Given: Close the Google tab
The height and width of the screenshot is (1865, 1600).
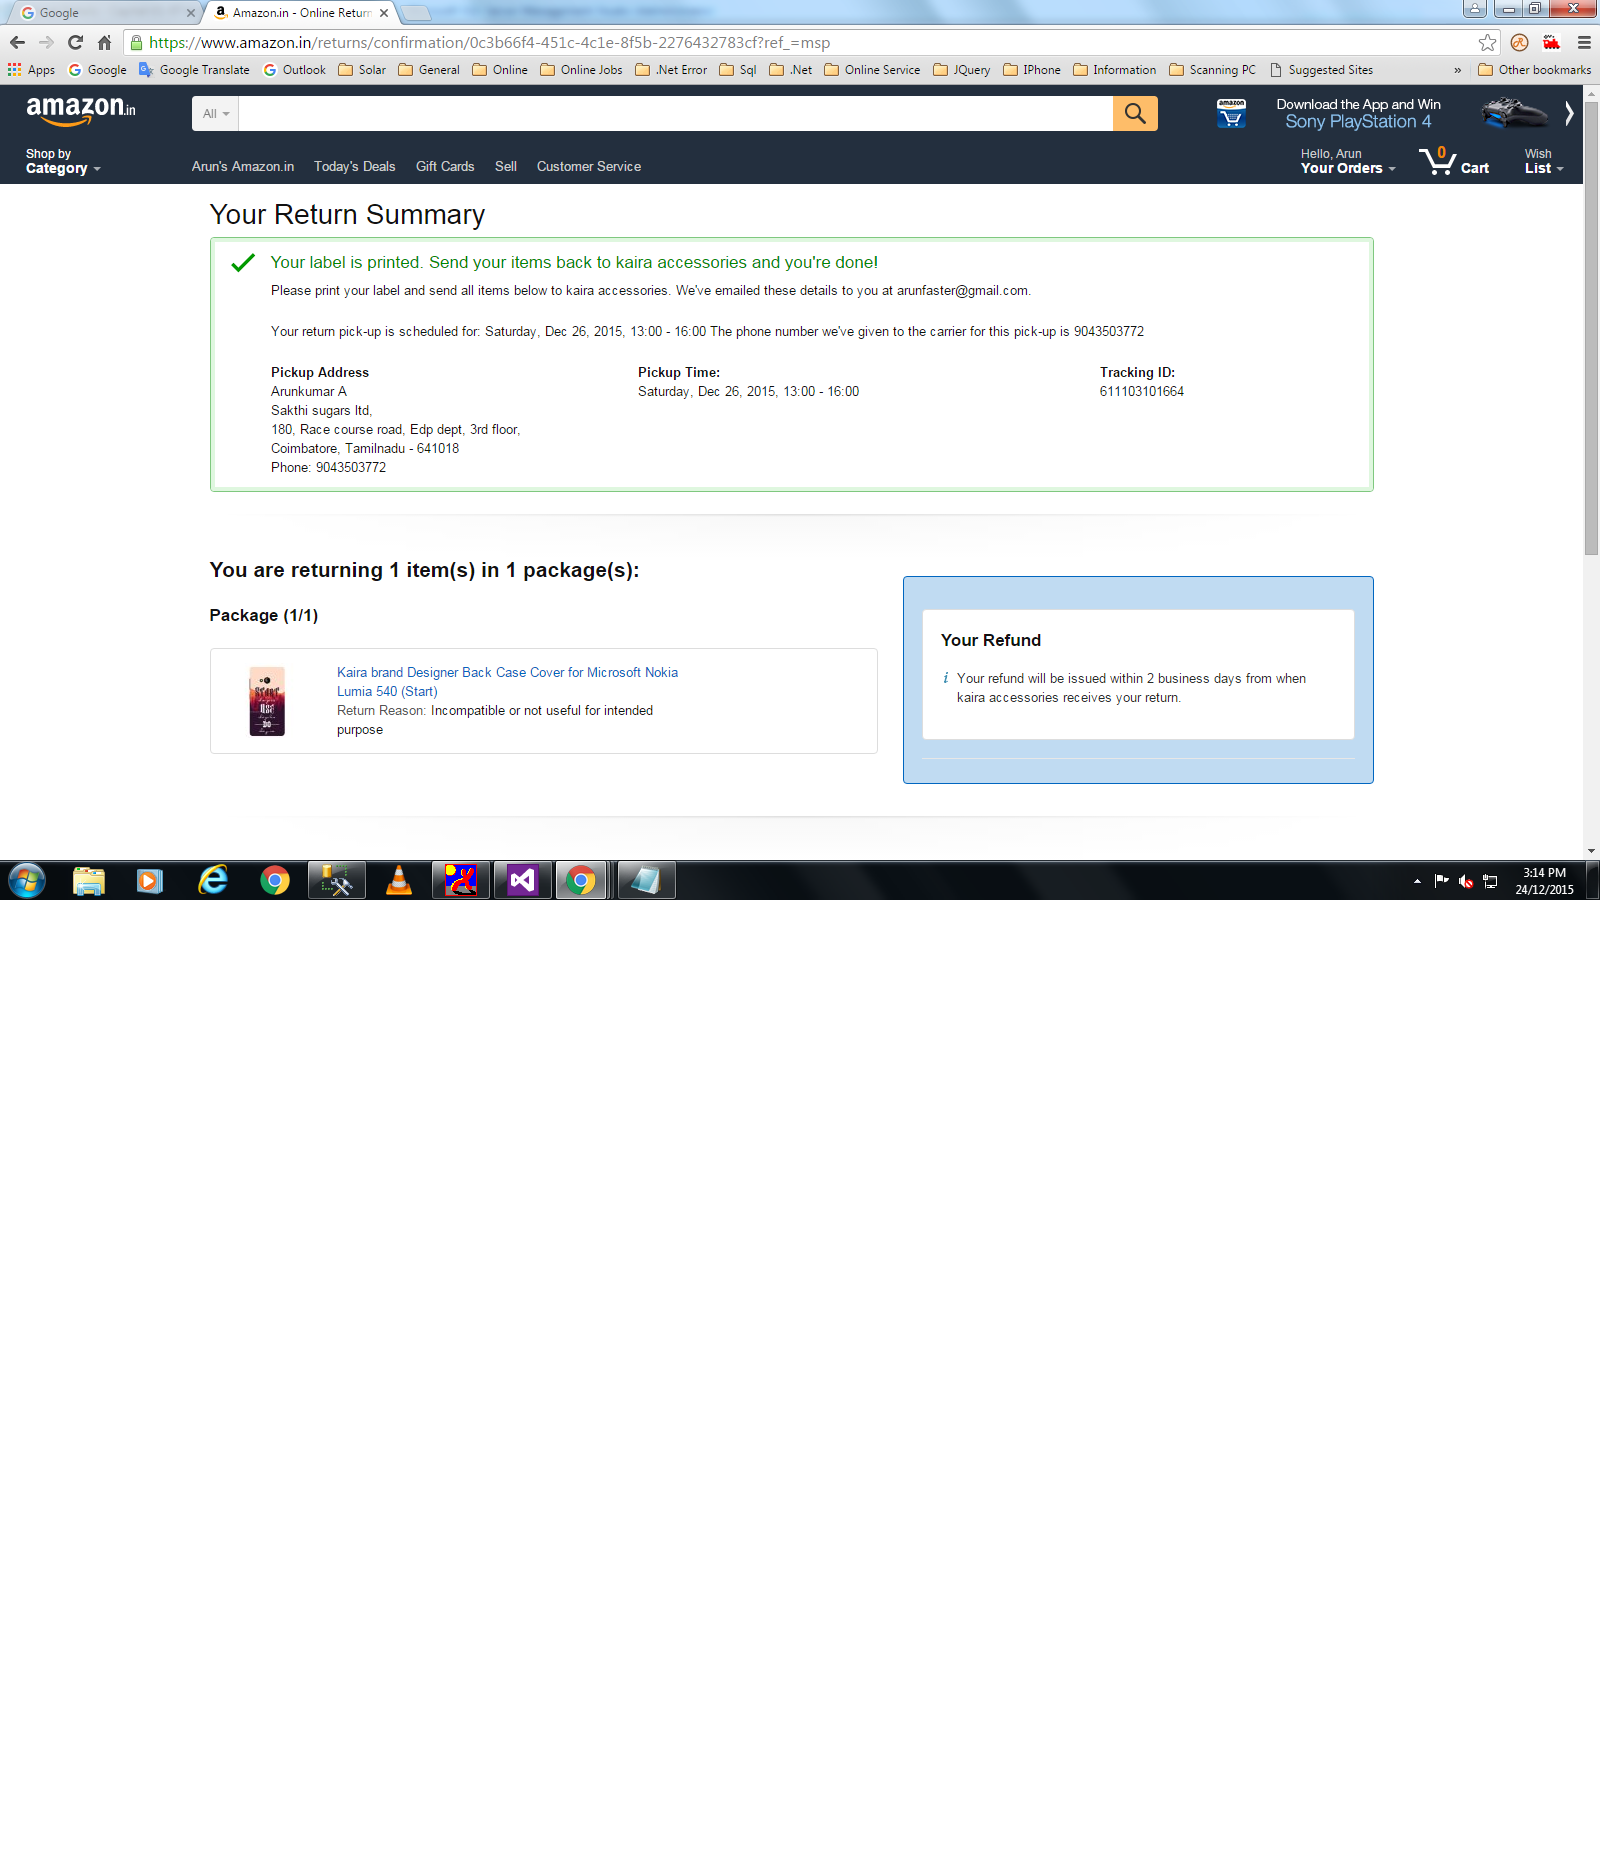Looking at the screenshot, I should (x=190, y=13).
